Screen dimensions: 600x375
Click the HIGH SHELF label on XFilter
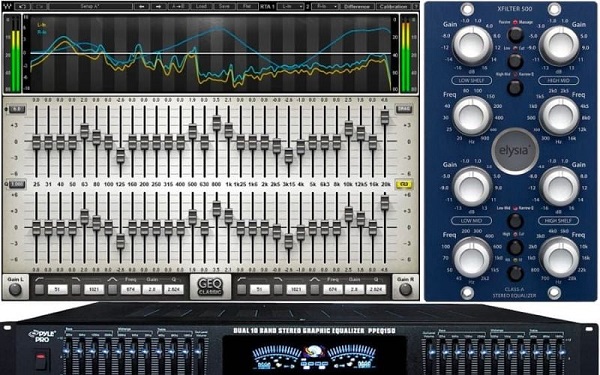coord(558,221)
